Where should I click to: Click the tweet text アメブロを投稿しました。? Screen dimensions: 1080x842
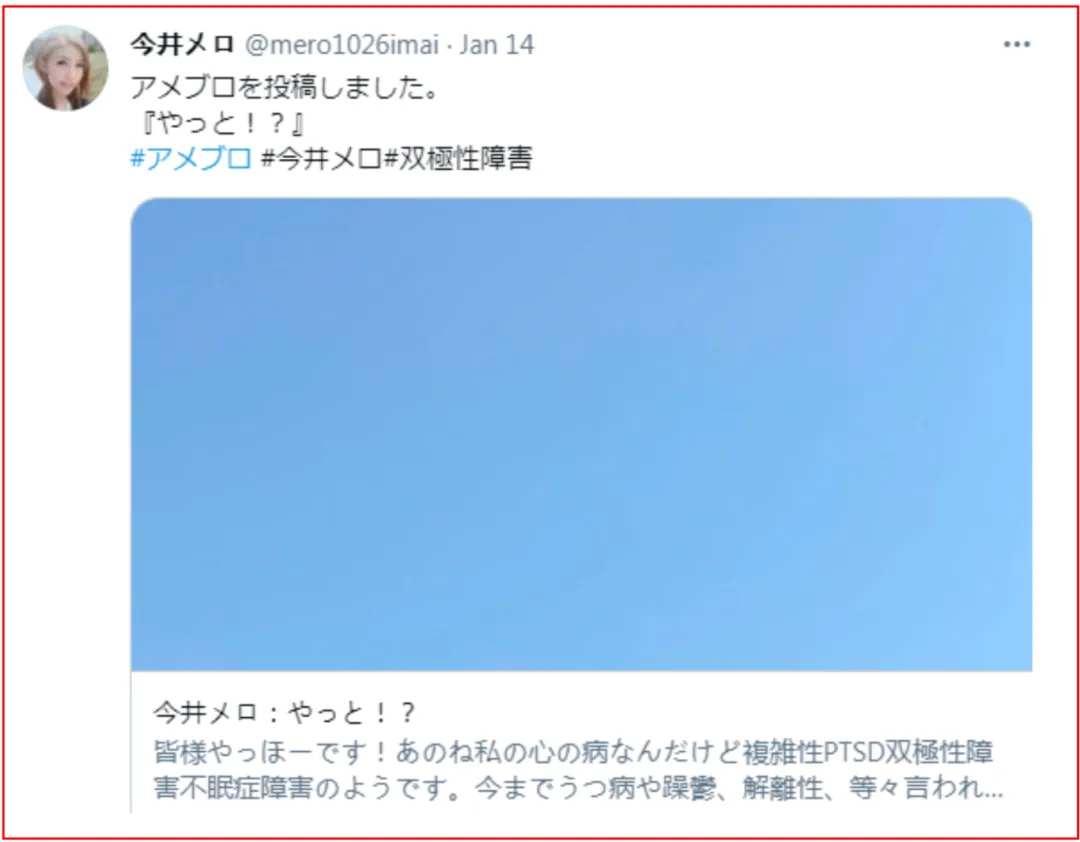tap(284, 88)
